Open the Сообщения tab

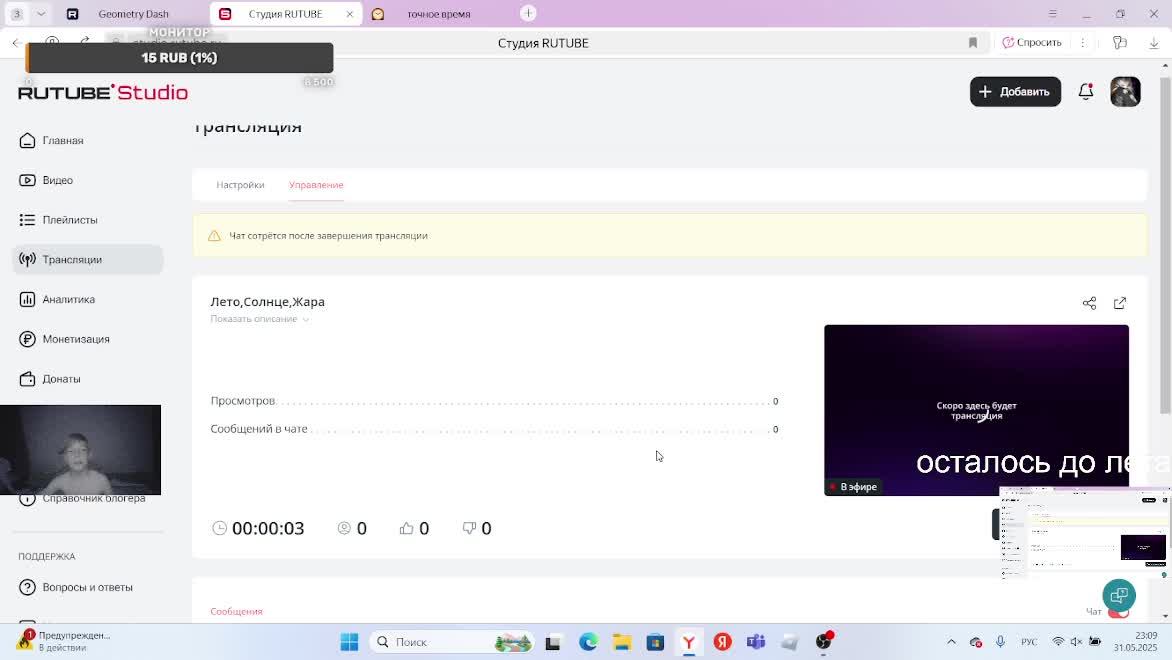tap(236, 611)
